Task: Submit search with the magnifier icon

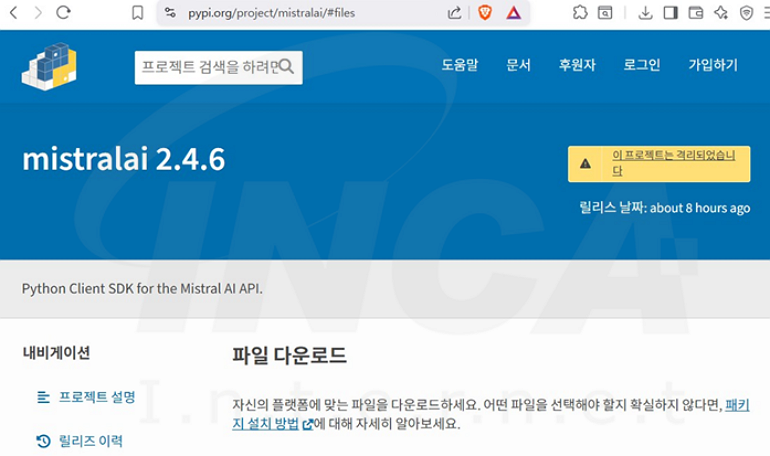Action: click(x=286, y=67)
